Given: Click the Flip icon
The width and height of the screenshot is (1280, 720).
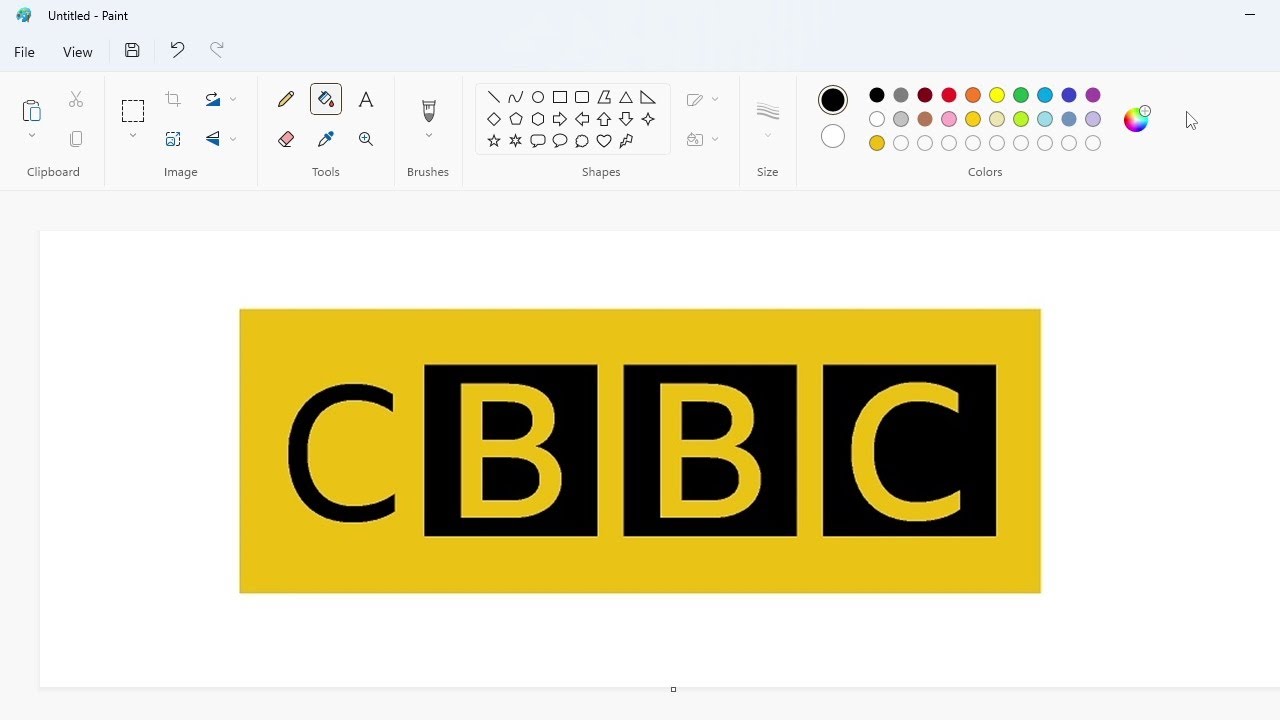Looking at the screenshot, I should coord(213,139).
